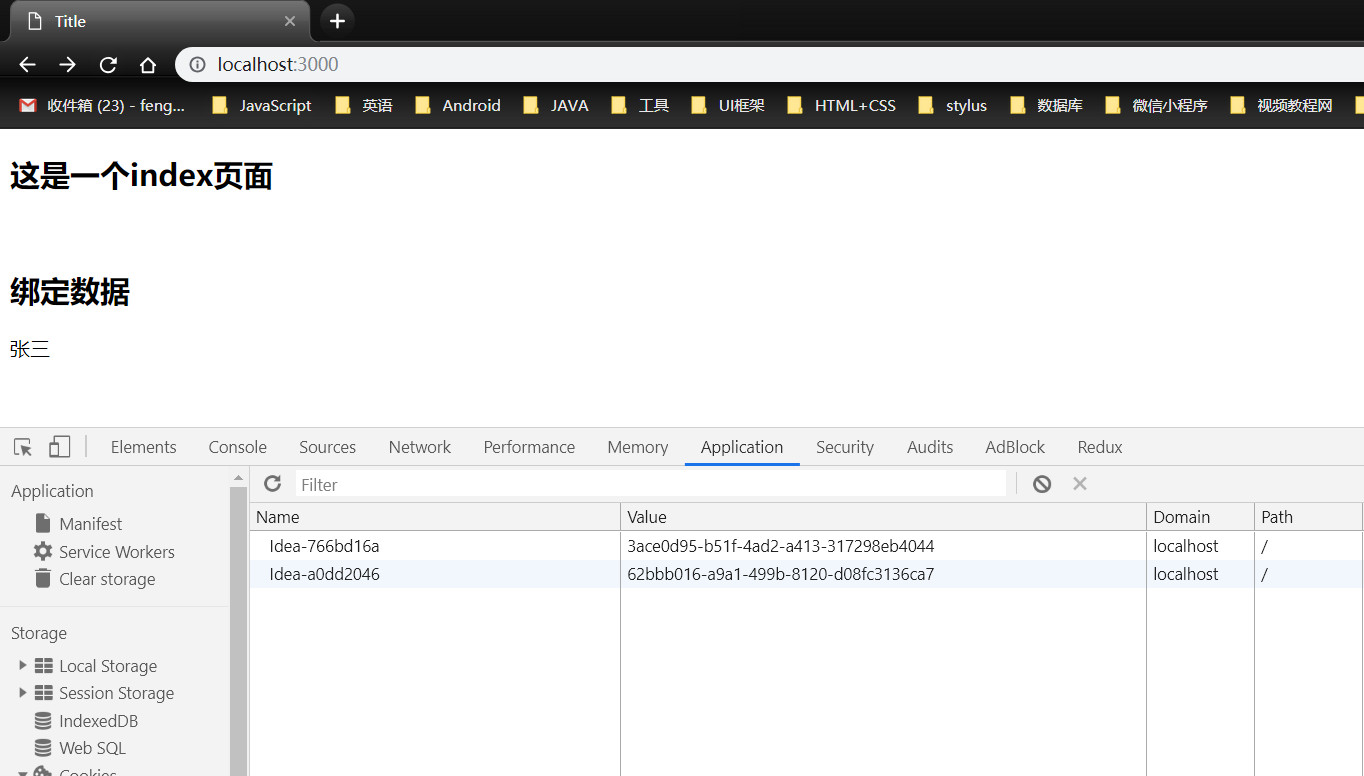Click the localhost:3000 address bar
This screenshot has height=776, width=1364.
coord(770,65)
